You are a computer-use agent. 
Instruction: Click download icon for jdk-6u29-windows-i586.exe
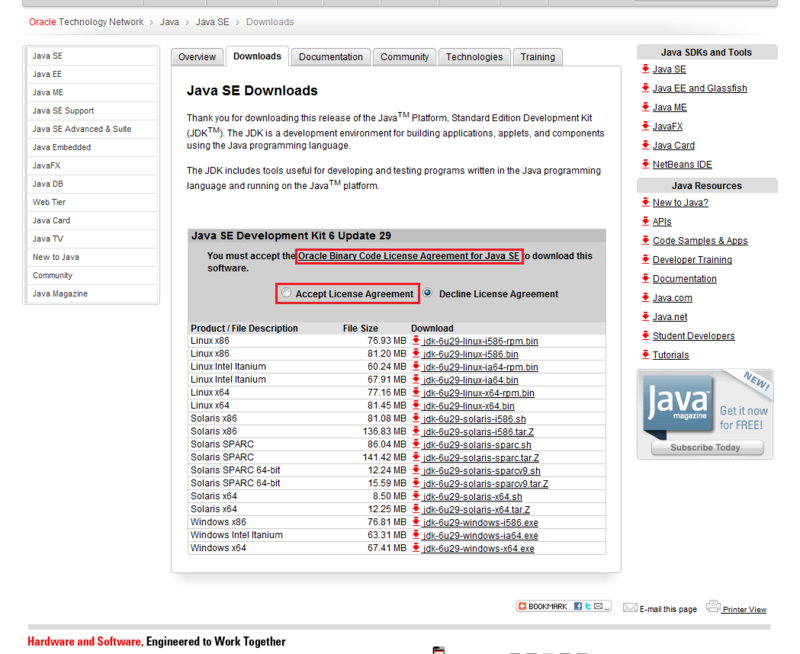(x=416, y=522)
